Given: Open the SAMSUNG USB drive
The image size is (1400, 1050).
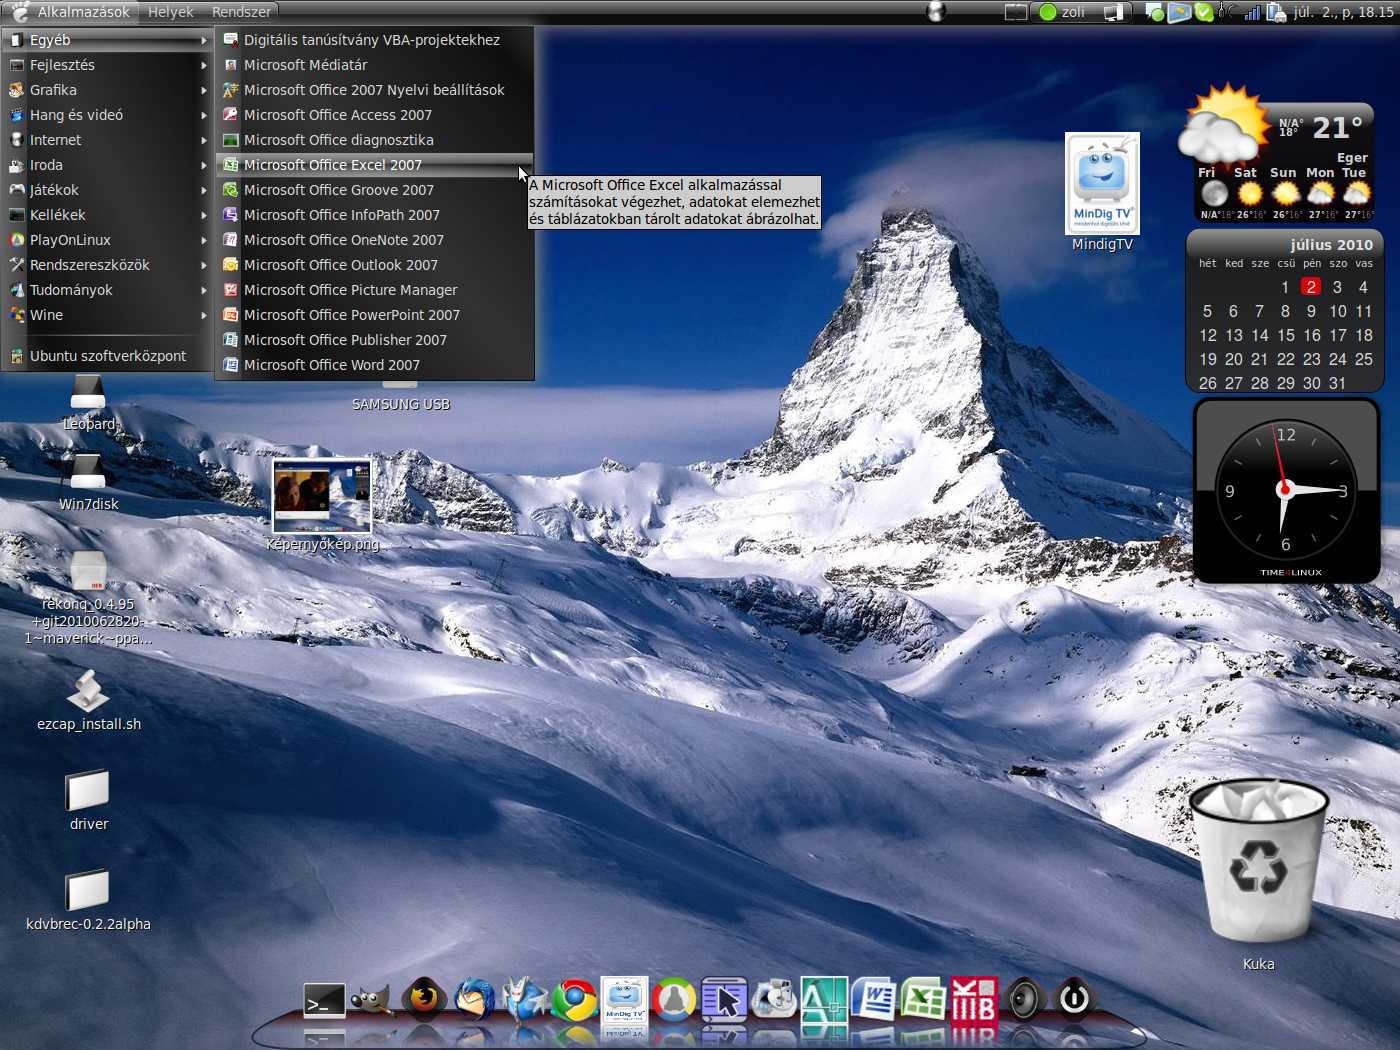Looking at the screenshot, I should [400, 396].
